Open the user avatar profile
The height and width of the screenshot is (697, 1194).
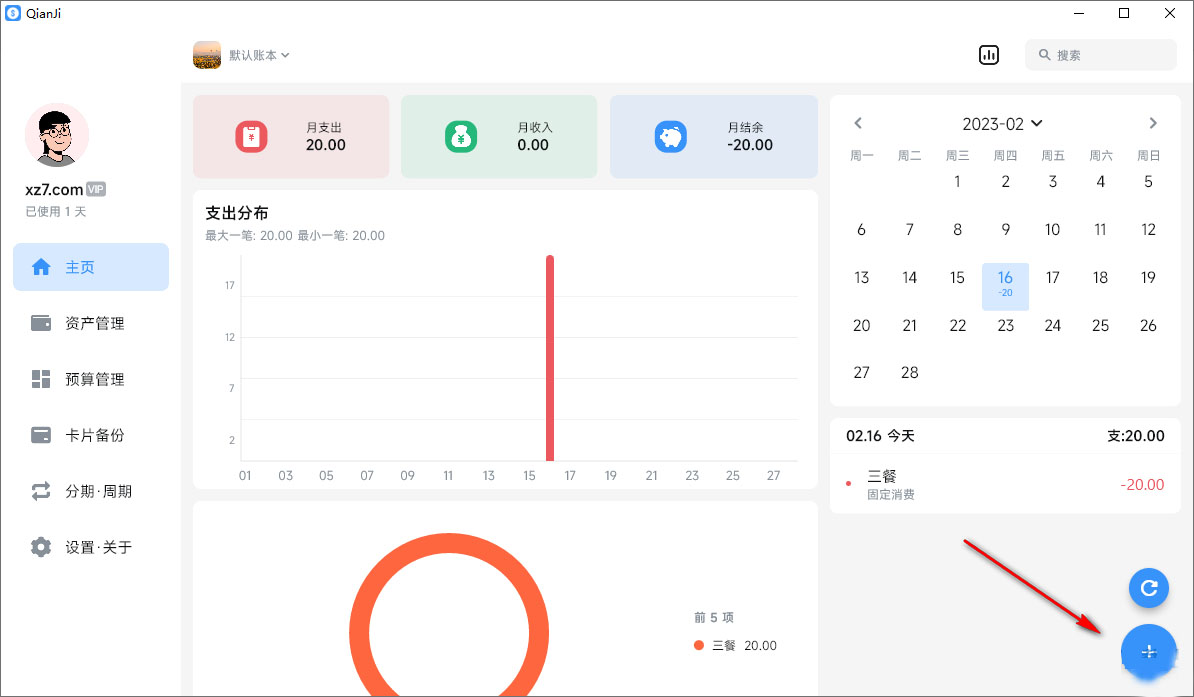coord(57,135)
